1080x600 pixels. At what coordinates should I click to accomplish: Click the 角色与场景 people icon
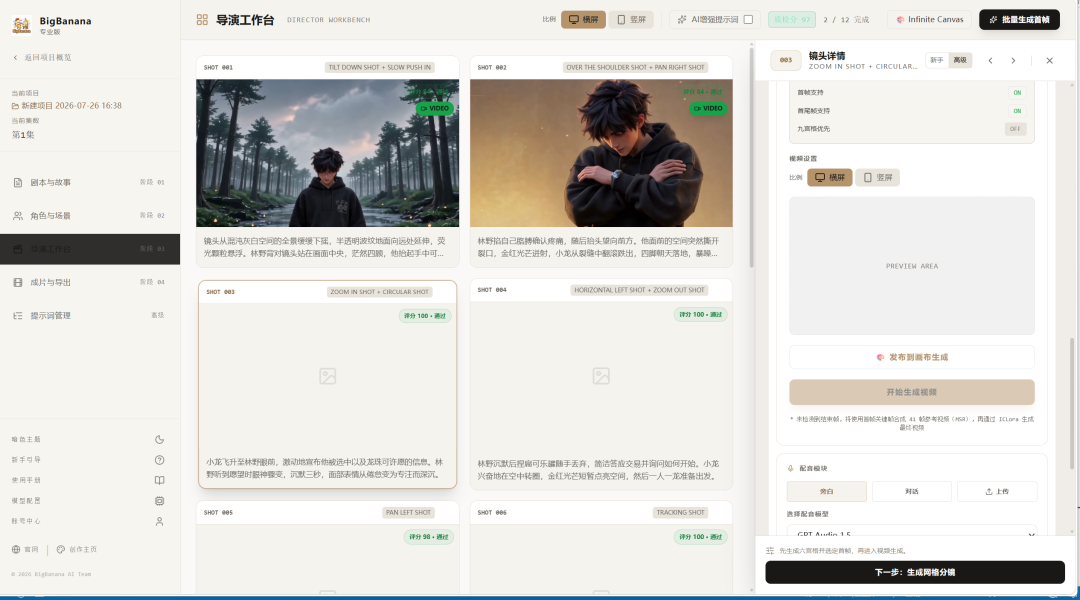click(18, 216)
